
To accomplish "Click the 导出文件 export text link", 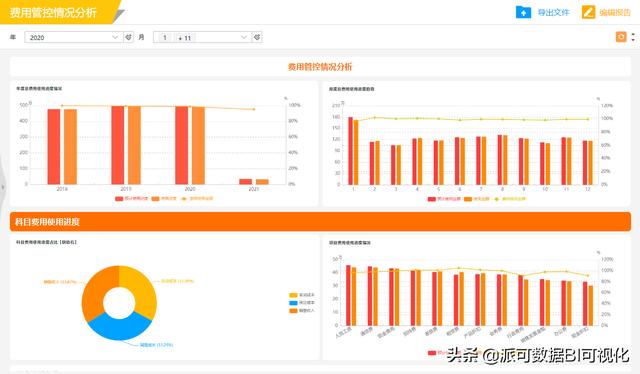I will point(553,12).
